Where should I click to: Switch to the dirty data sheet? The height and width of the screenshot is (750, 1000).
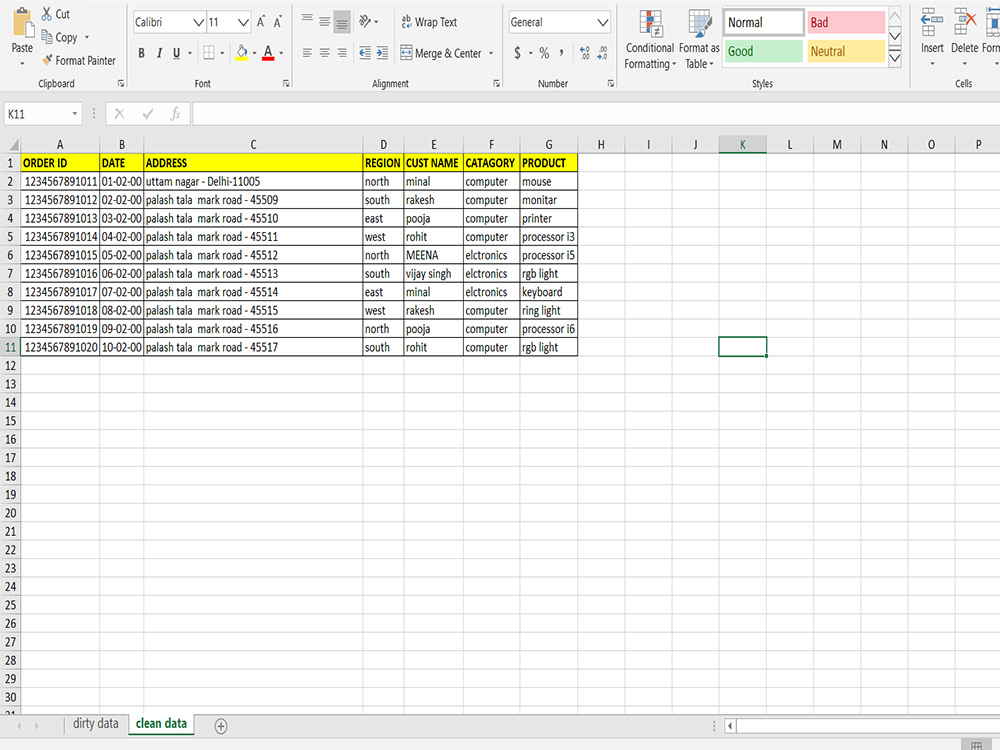pos(96,723)
